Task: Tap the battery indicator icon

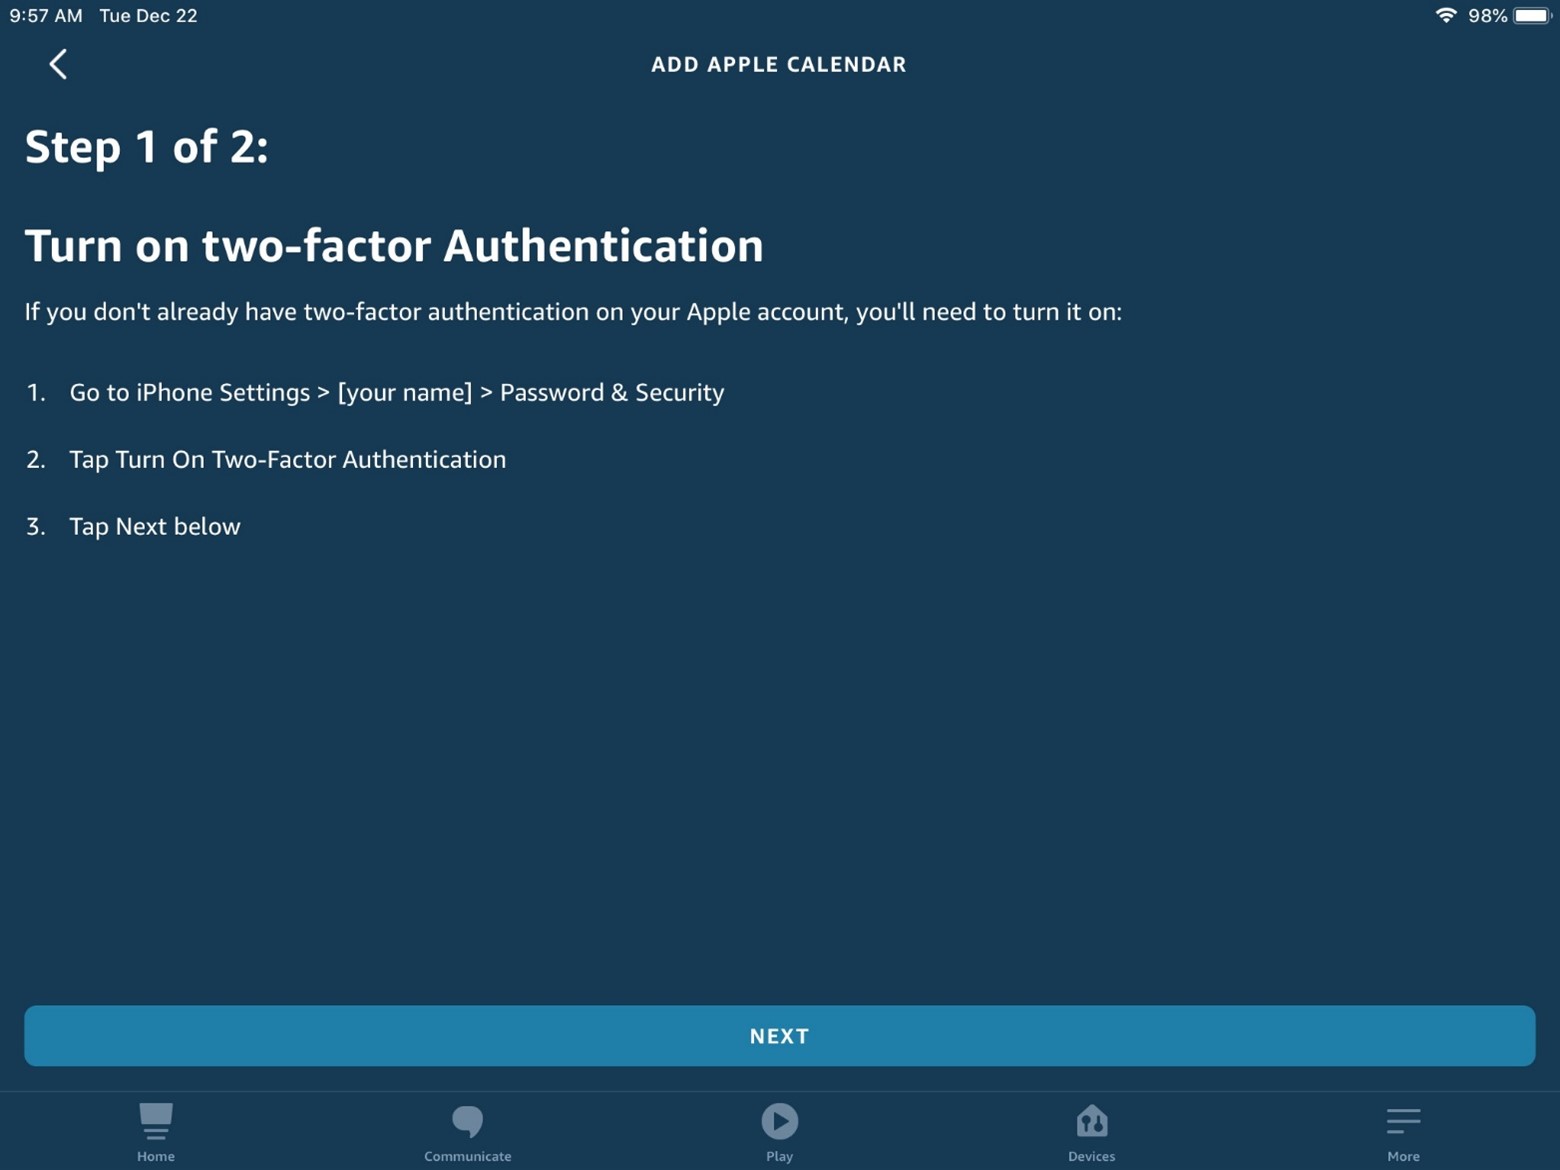Action: [1533, 15]
